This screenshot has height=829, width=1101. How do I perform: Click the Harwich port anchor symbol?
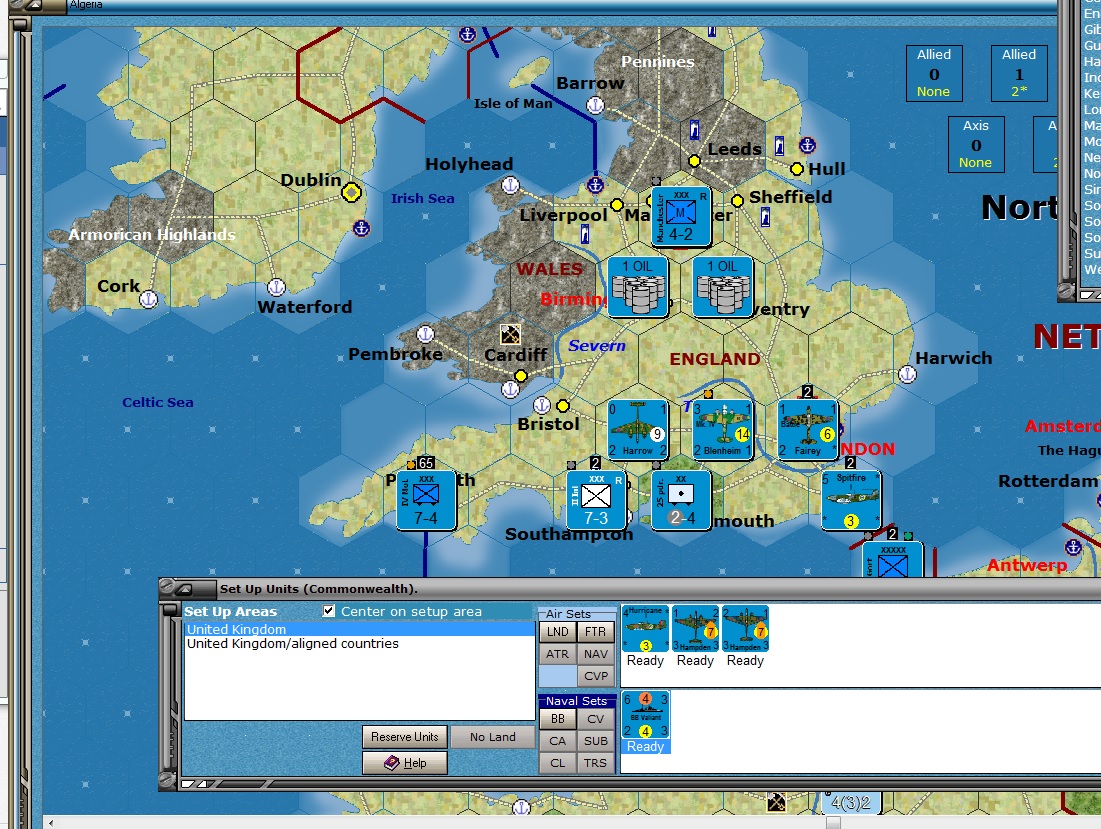pos(907,375)
